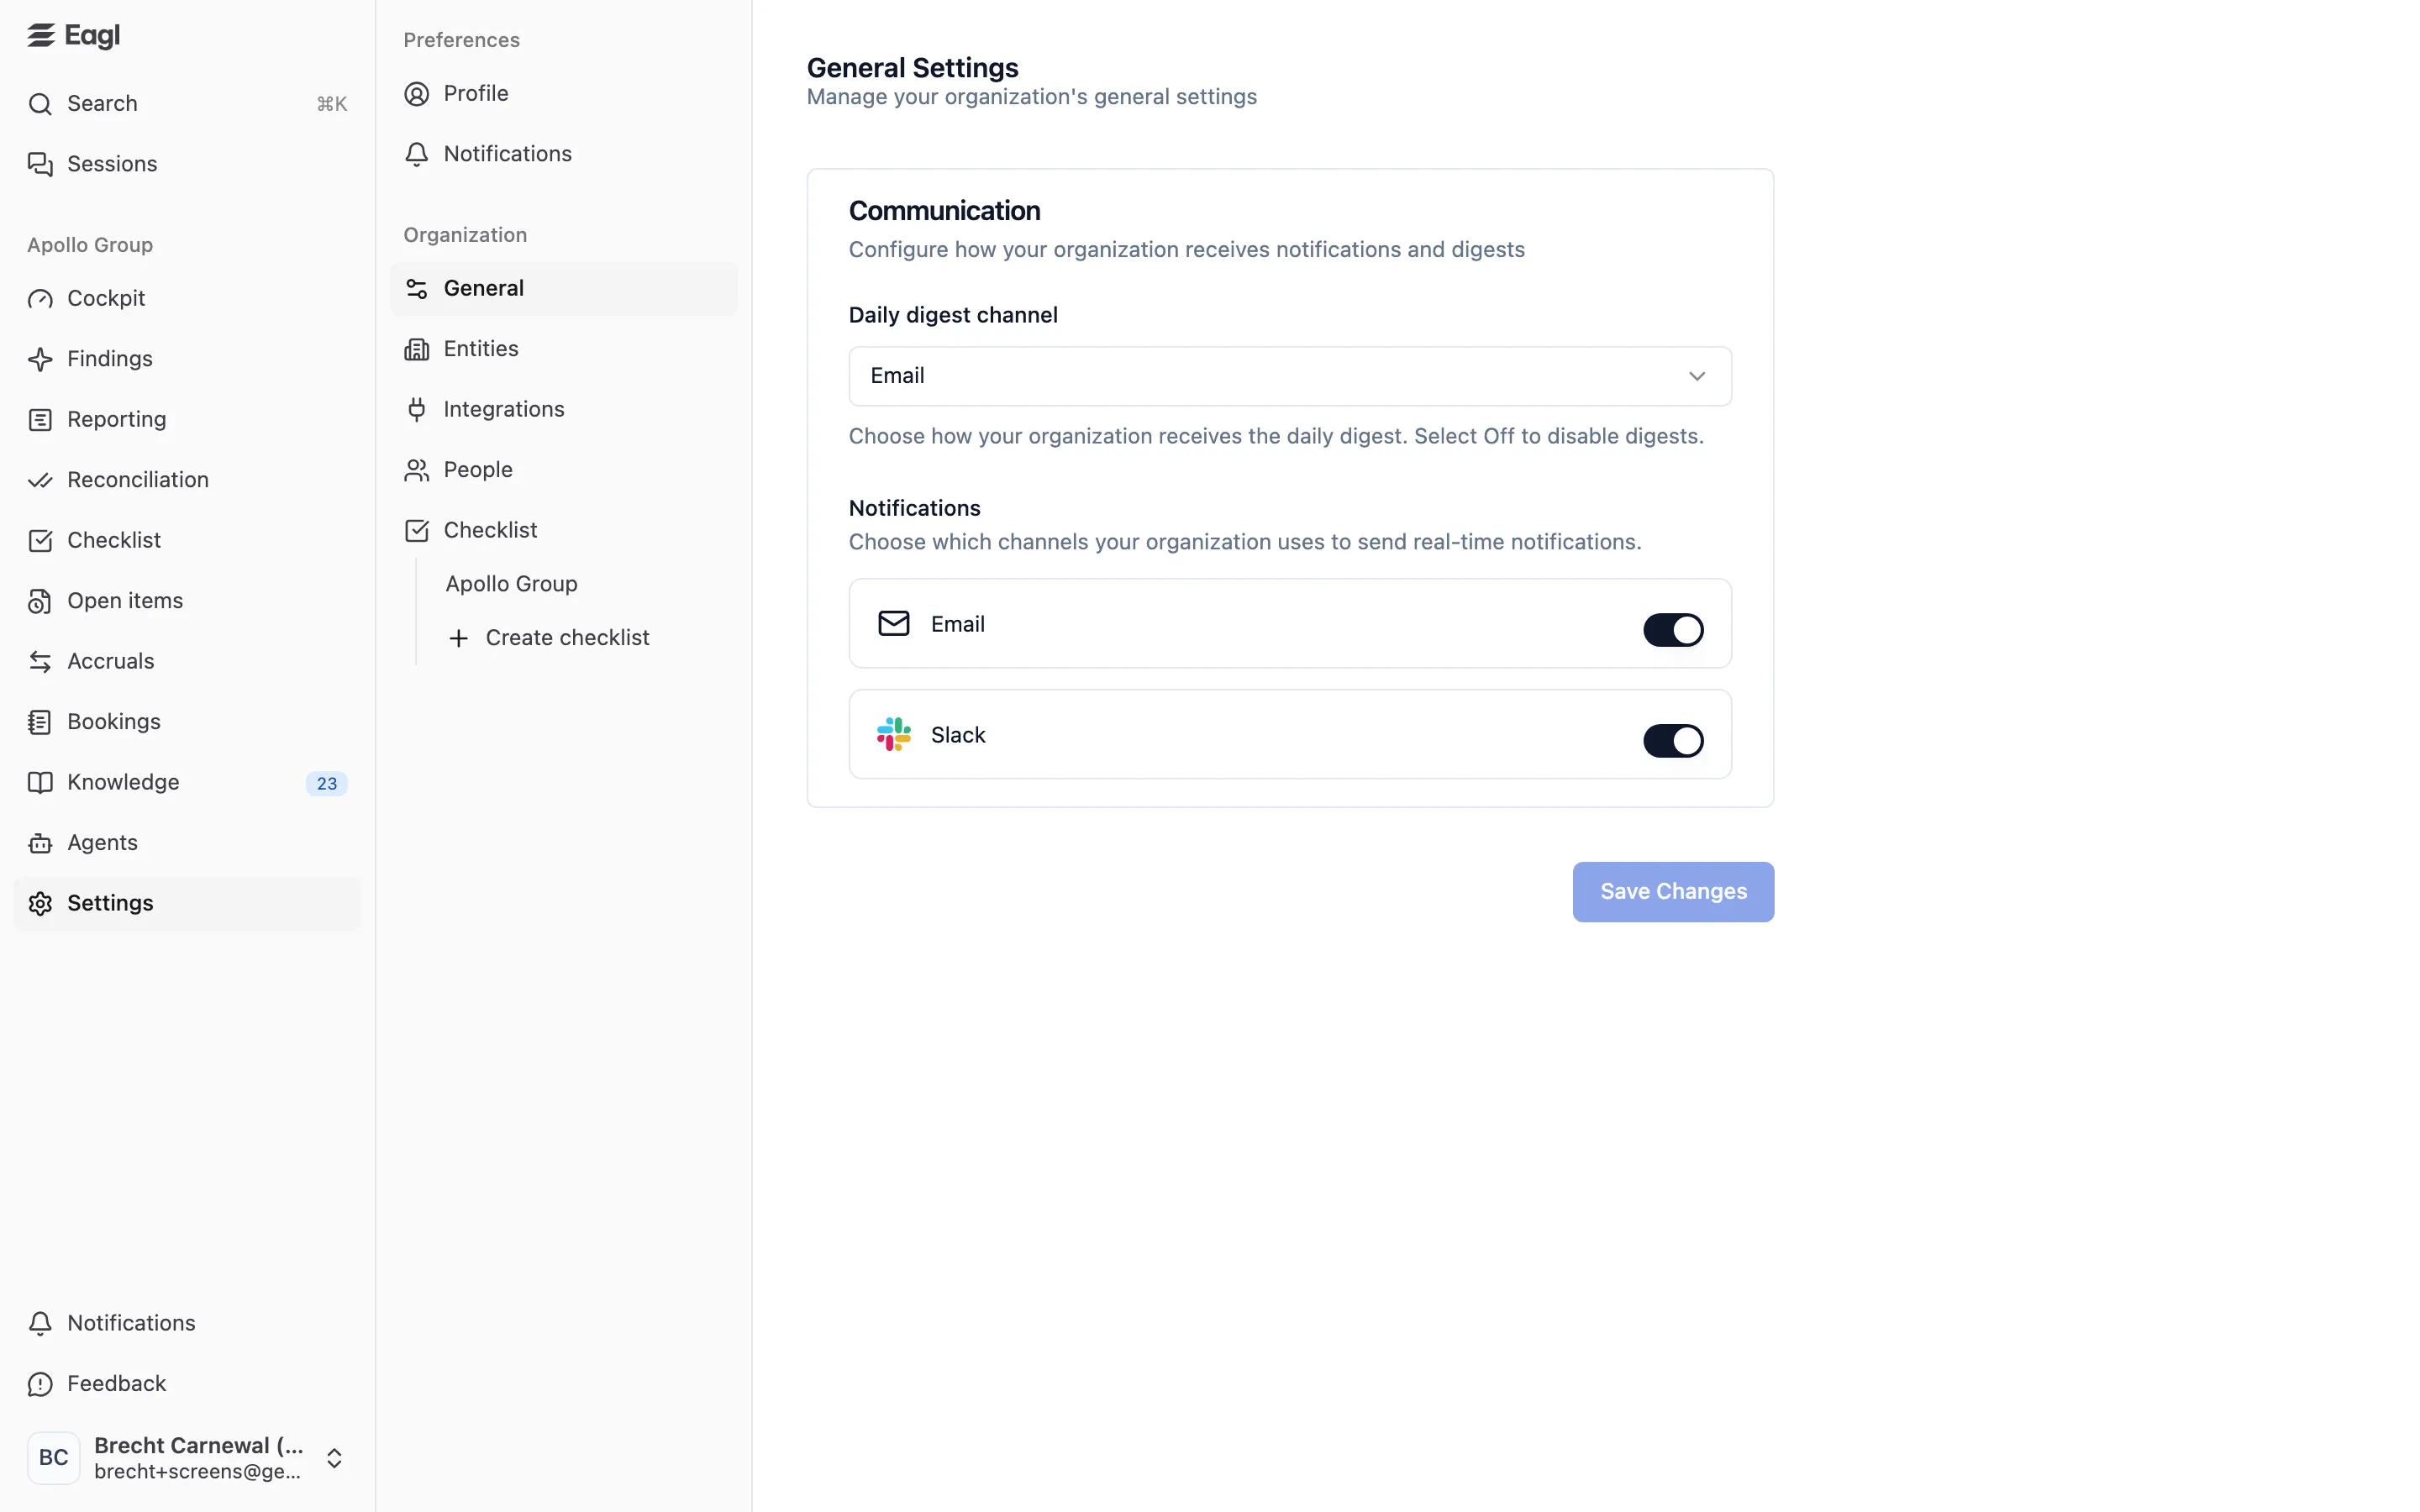The width and height of the screenshot is (2420, 1512).
Task: Open the Feedback dialog
Action: click(x=187, y=1384)
